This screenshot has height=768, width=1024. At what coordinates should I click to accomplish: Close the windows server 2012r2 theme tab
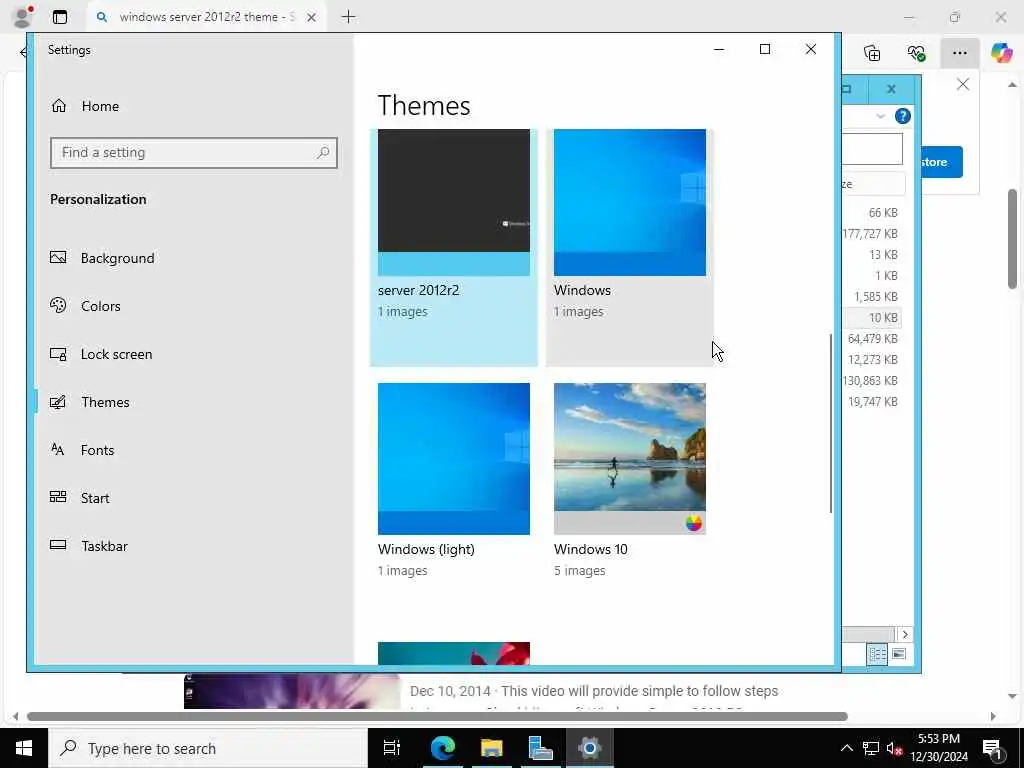(x=312, y=18)
